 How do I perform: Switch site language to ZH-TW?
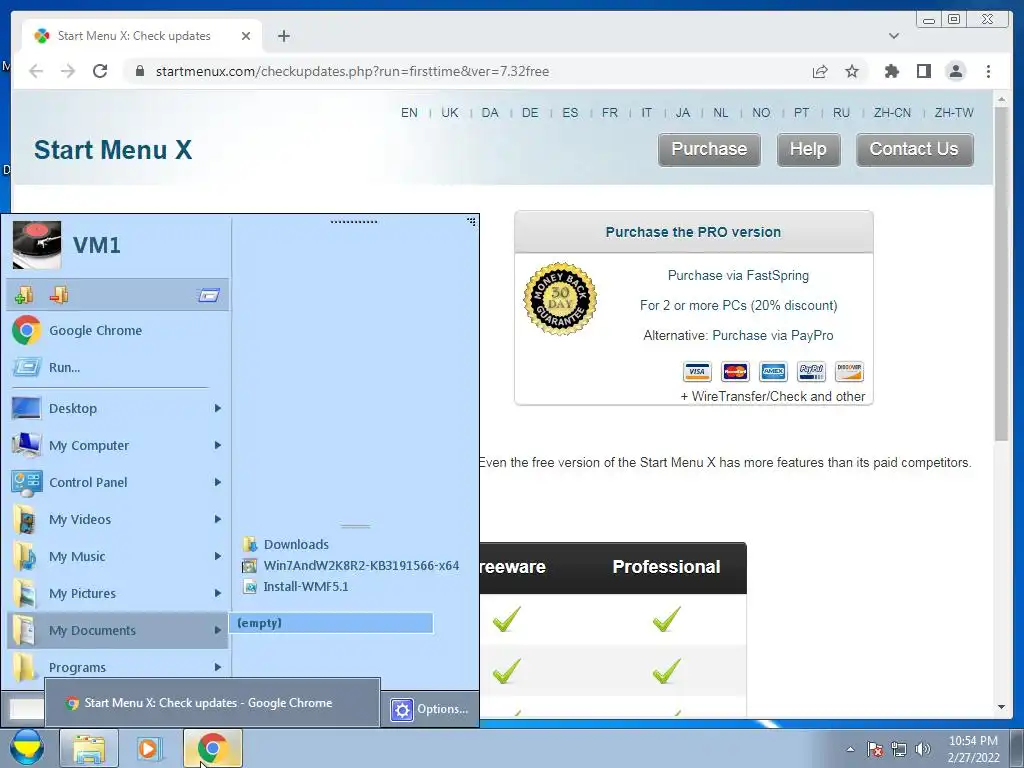click(953, 112)
